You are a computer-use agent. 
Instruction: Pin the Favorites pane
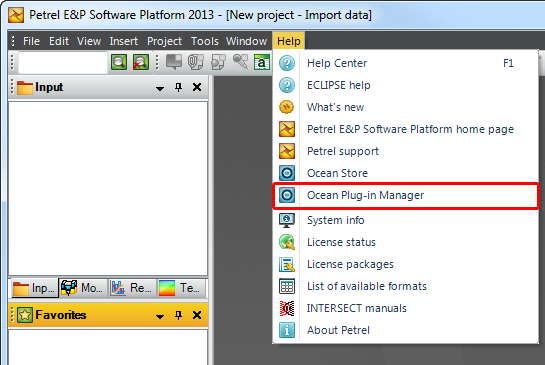pos(178,315)
